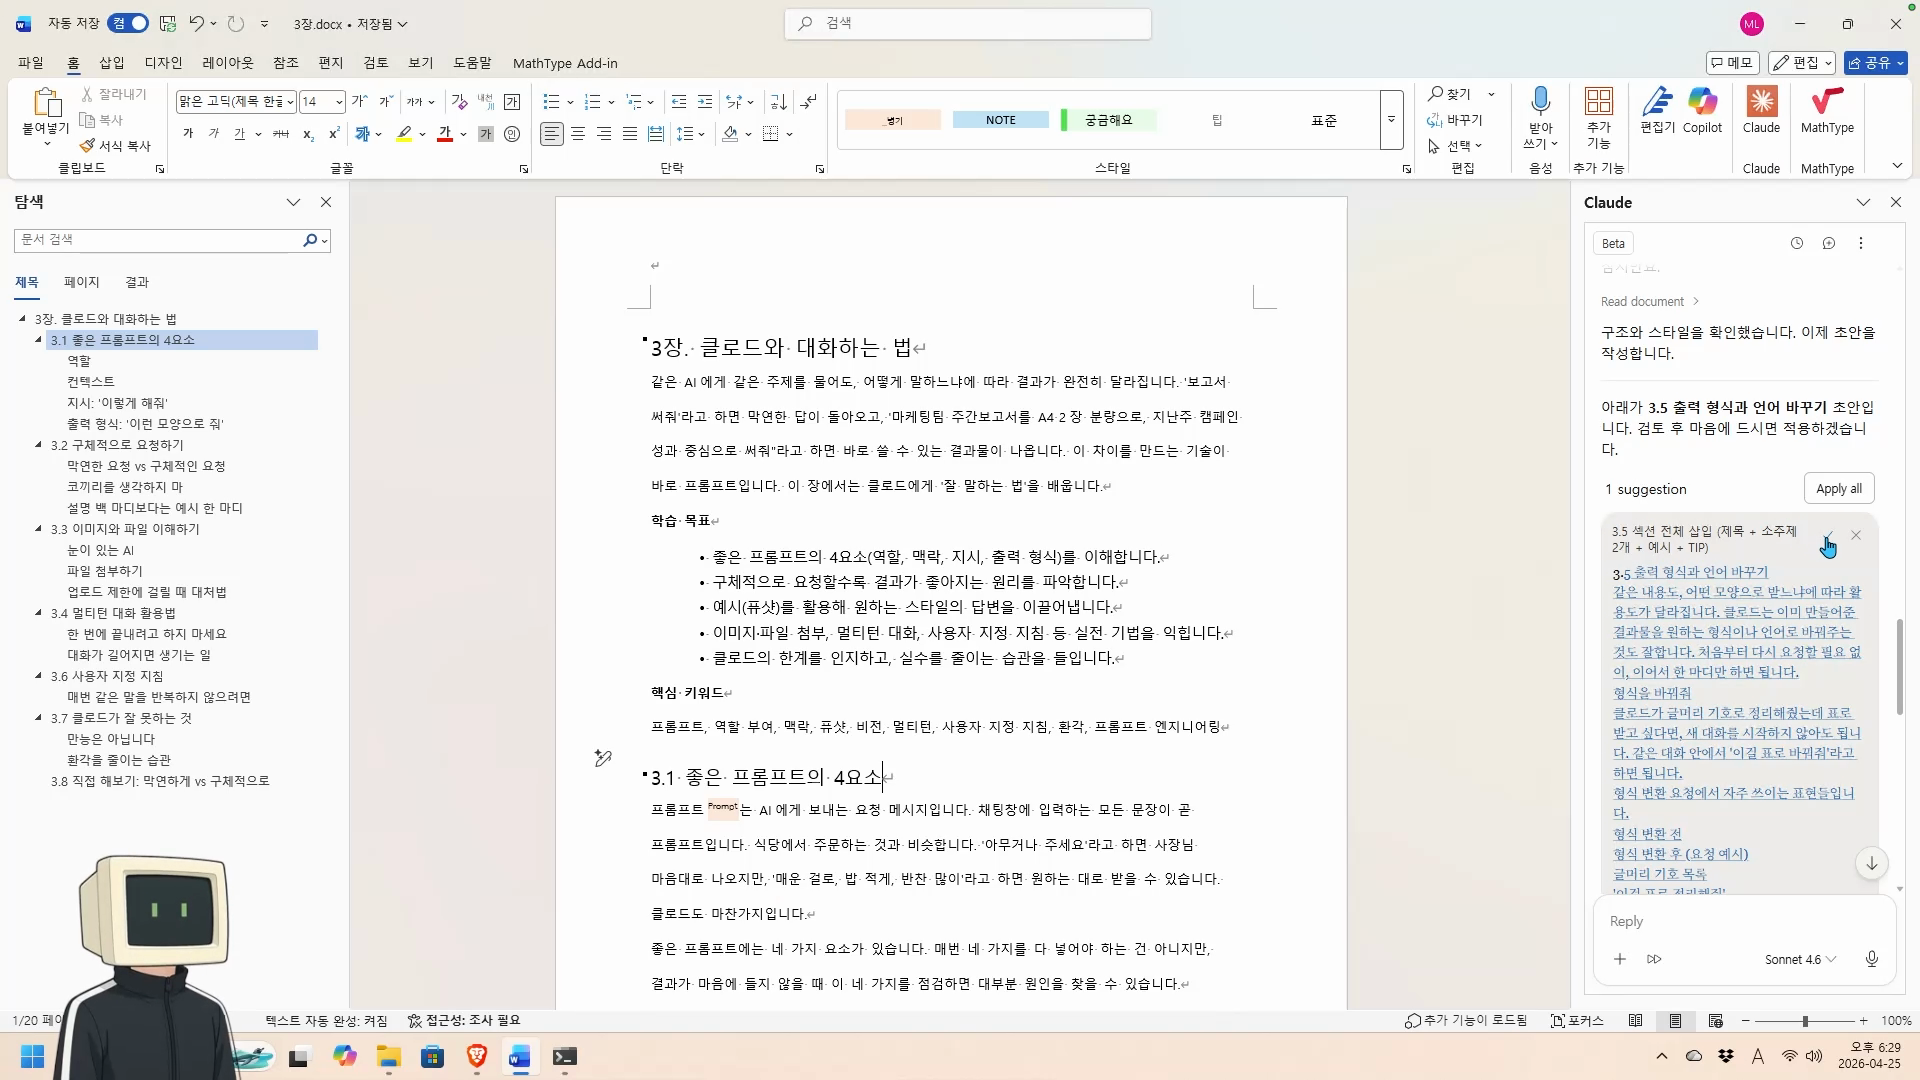The image size is (1920, 1080).
Task: Click the Format Painter brush icon
Action: tap(88, 146)
